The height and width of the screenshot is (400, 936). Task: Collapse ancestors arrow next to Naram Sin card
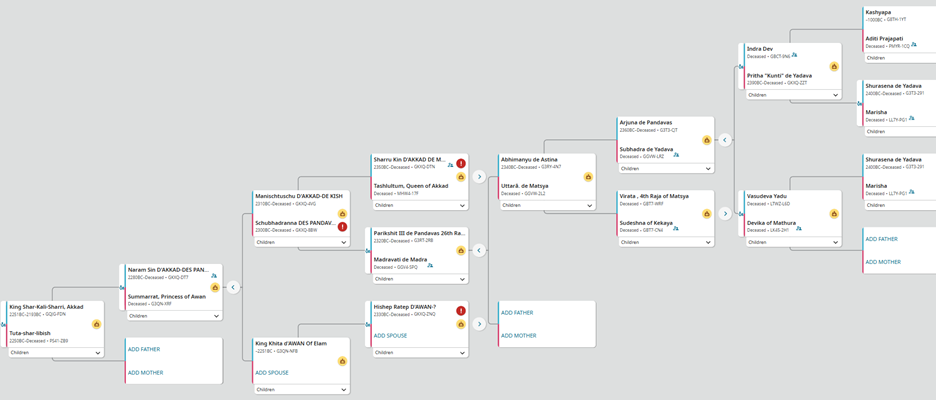click(233, 287)
